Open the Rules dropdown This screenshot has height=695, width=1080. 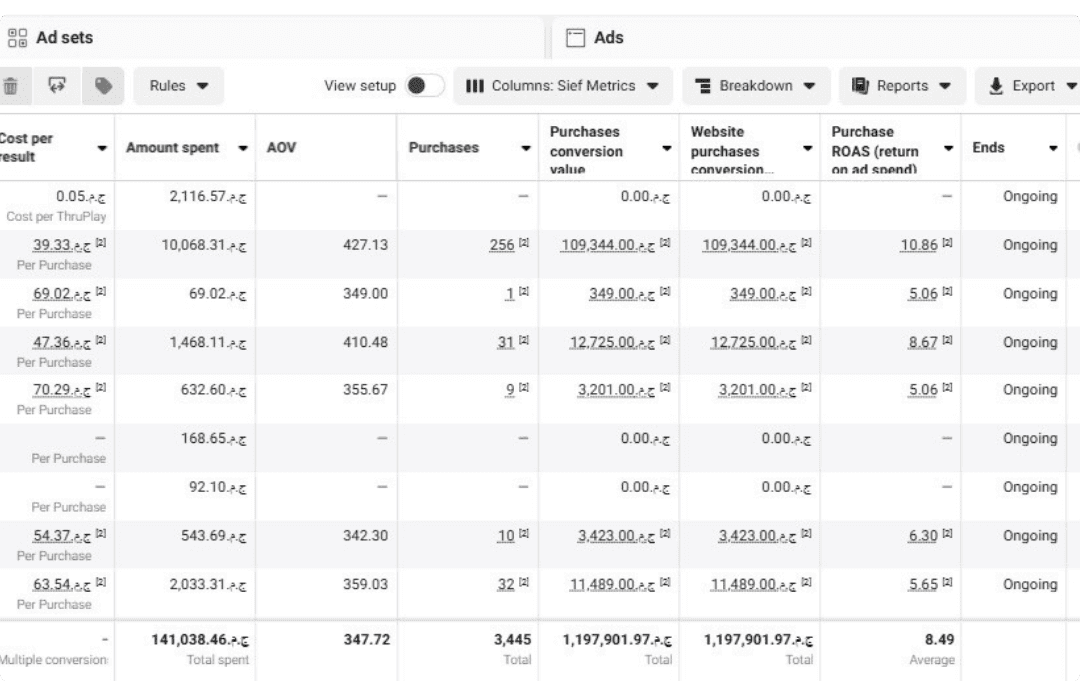pyautogui.click(x=178, y=86)
